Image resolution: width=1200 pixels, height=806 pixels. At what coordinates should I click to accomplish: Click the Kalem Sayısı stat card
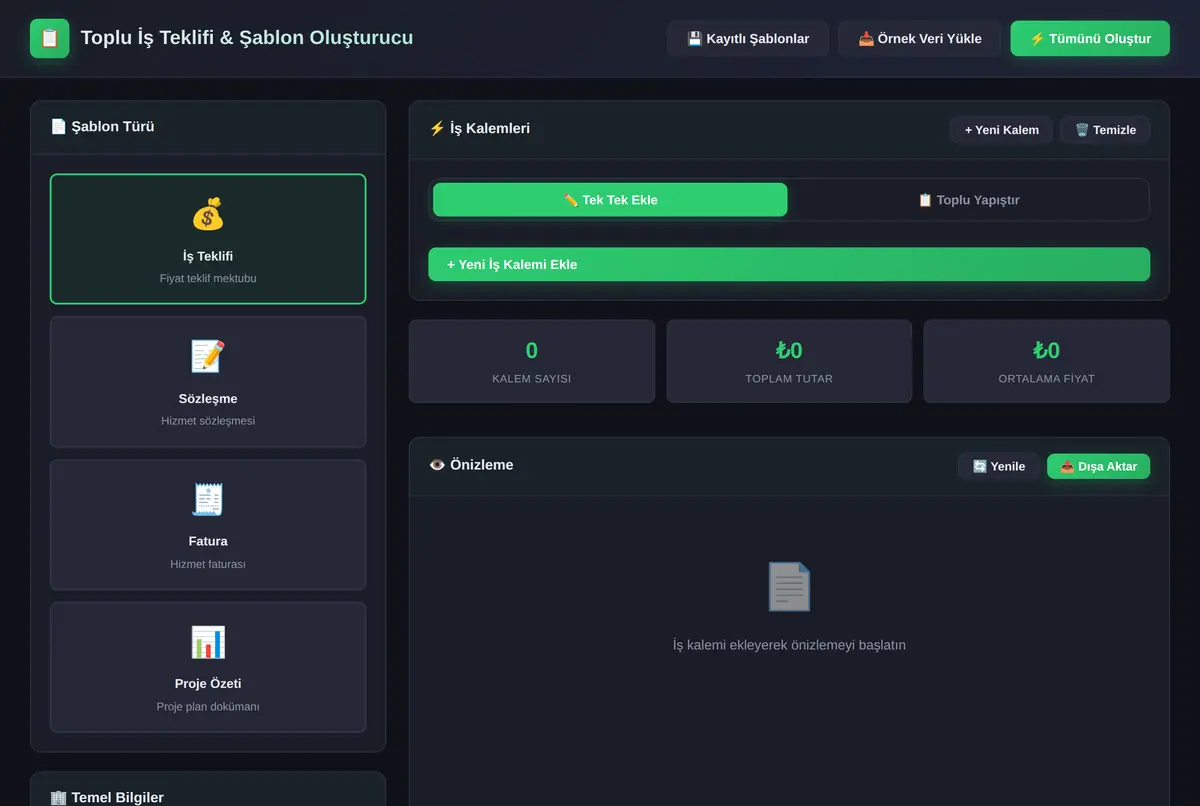pyautogui.click(x=532, y=361)
